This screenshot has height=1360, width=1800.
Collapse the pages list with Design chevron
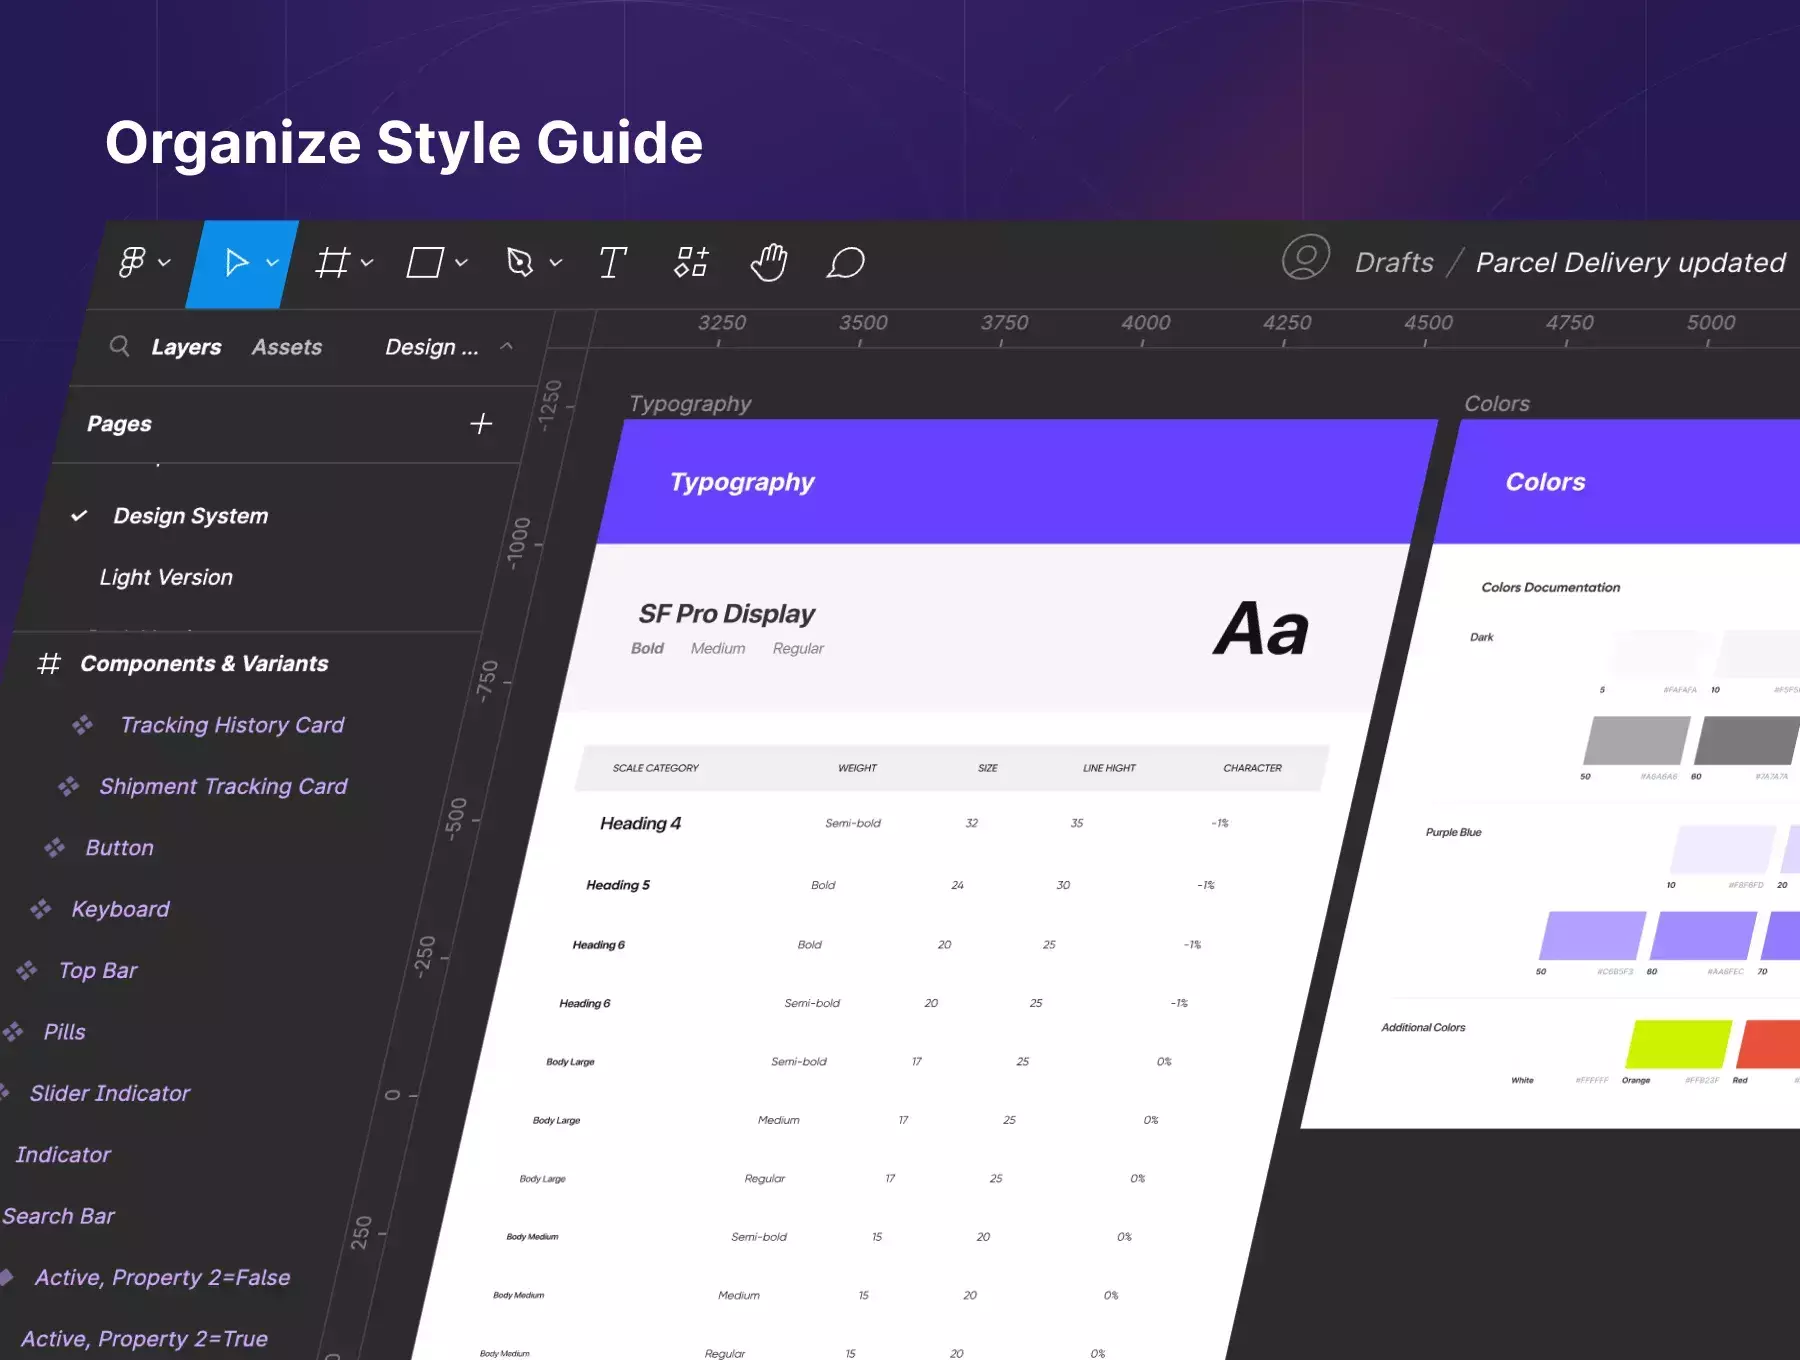point(507,346)
